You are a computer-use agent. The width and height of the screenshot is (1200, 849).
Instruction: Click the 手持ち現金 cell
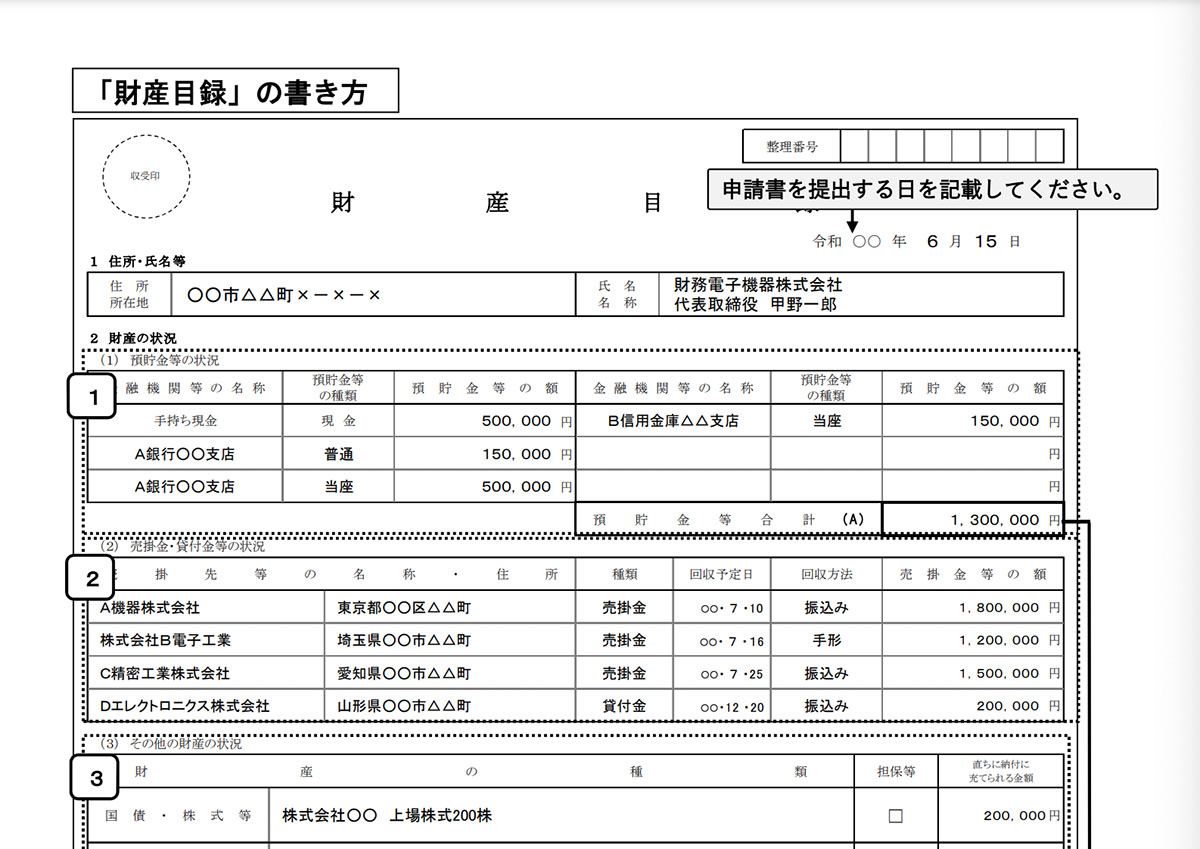(185, 421)
